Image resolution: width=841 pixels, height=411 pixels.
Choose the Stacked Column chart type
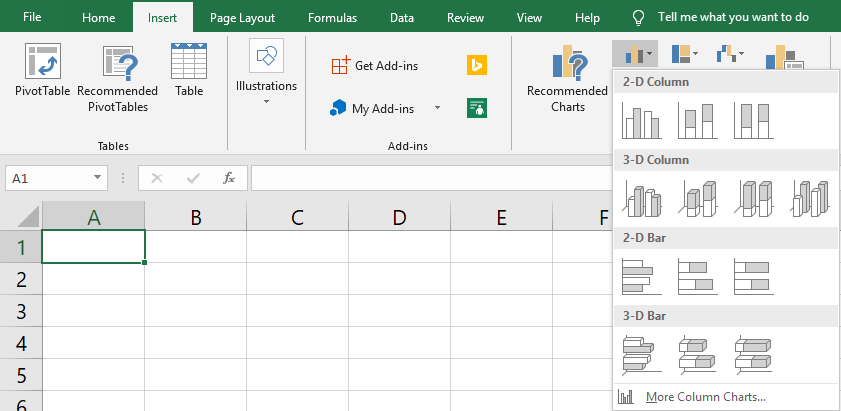[x=697, y=120]
